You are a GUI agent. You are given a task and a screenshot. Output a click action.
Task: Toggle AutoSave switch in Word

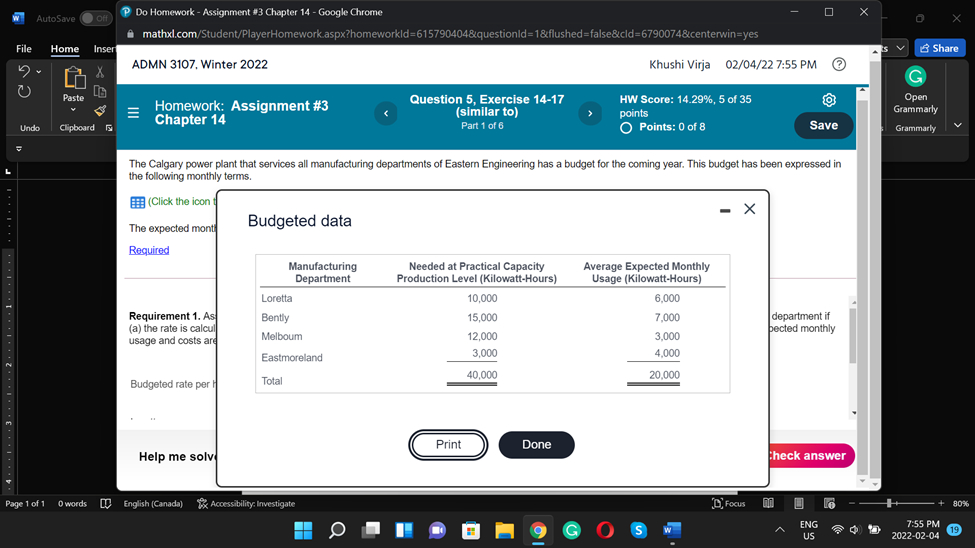(95, 19)
